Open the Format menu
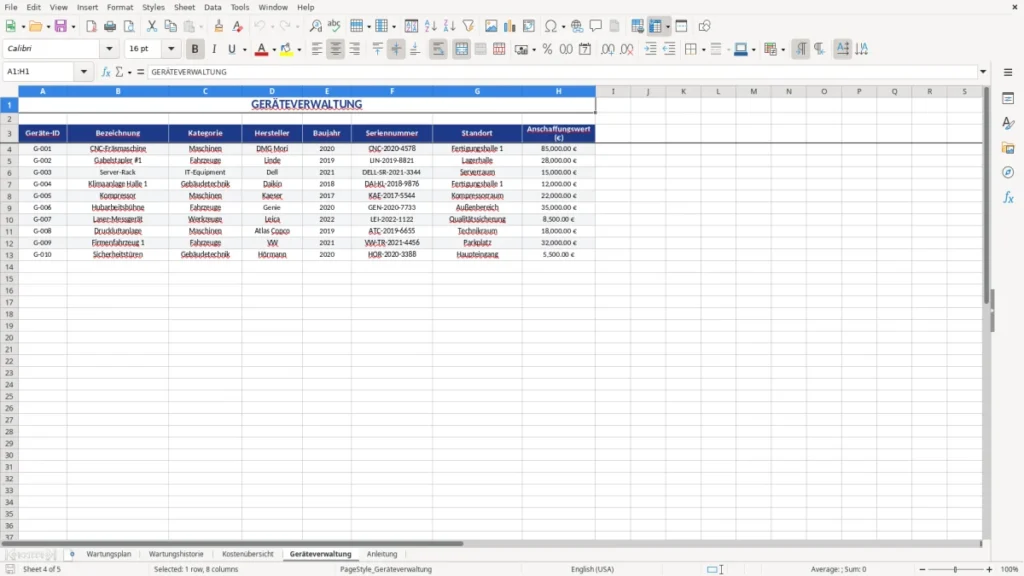Screen dimensions: 1024x576 [120, 7]
